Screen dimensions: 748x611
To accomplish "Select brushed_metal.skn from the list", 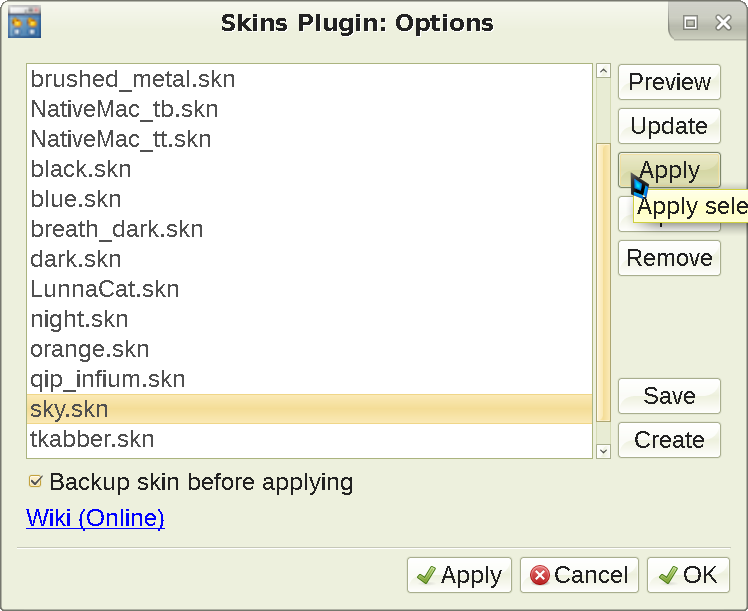I will pos(133,79).
